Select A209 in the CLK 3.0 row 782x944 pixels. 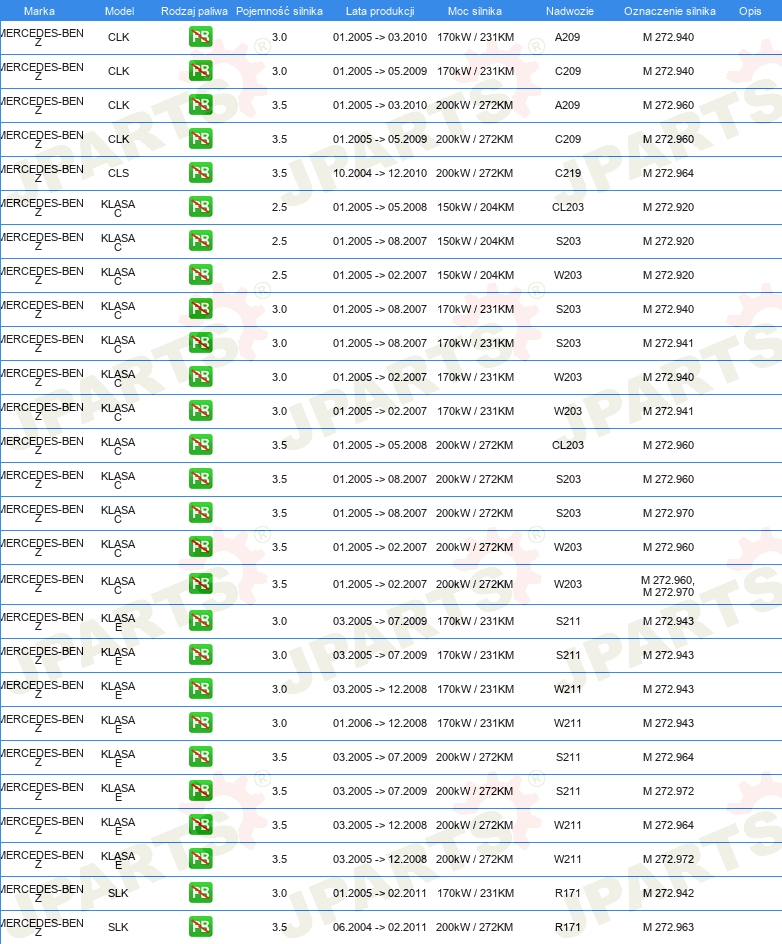coord(568,37)
